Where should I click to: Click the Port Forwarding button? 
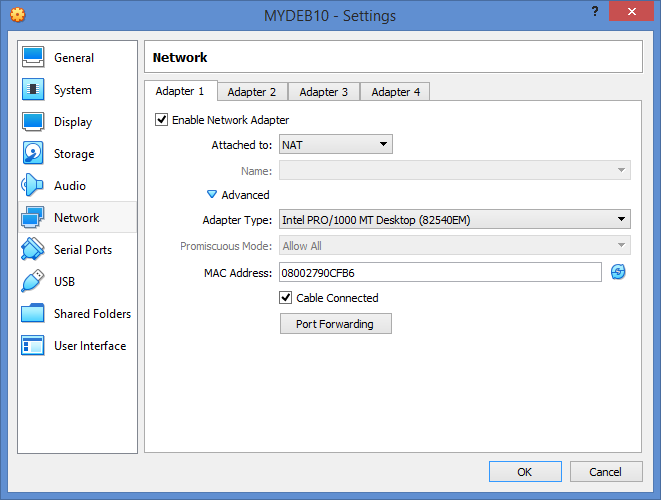[x=336, y=324]
